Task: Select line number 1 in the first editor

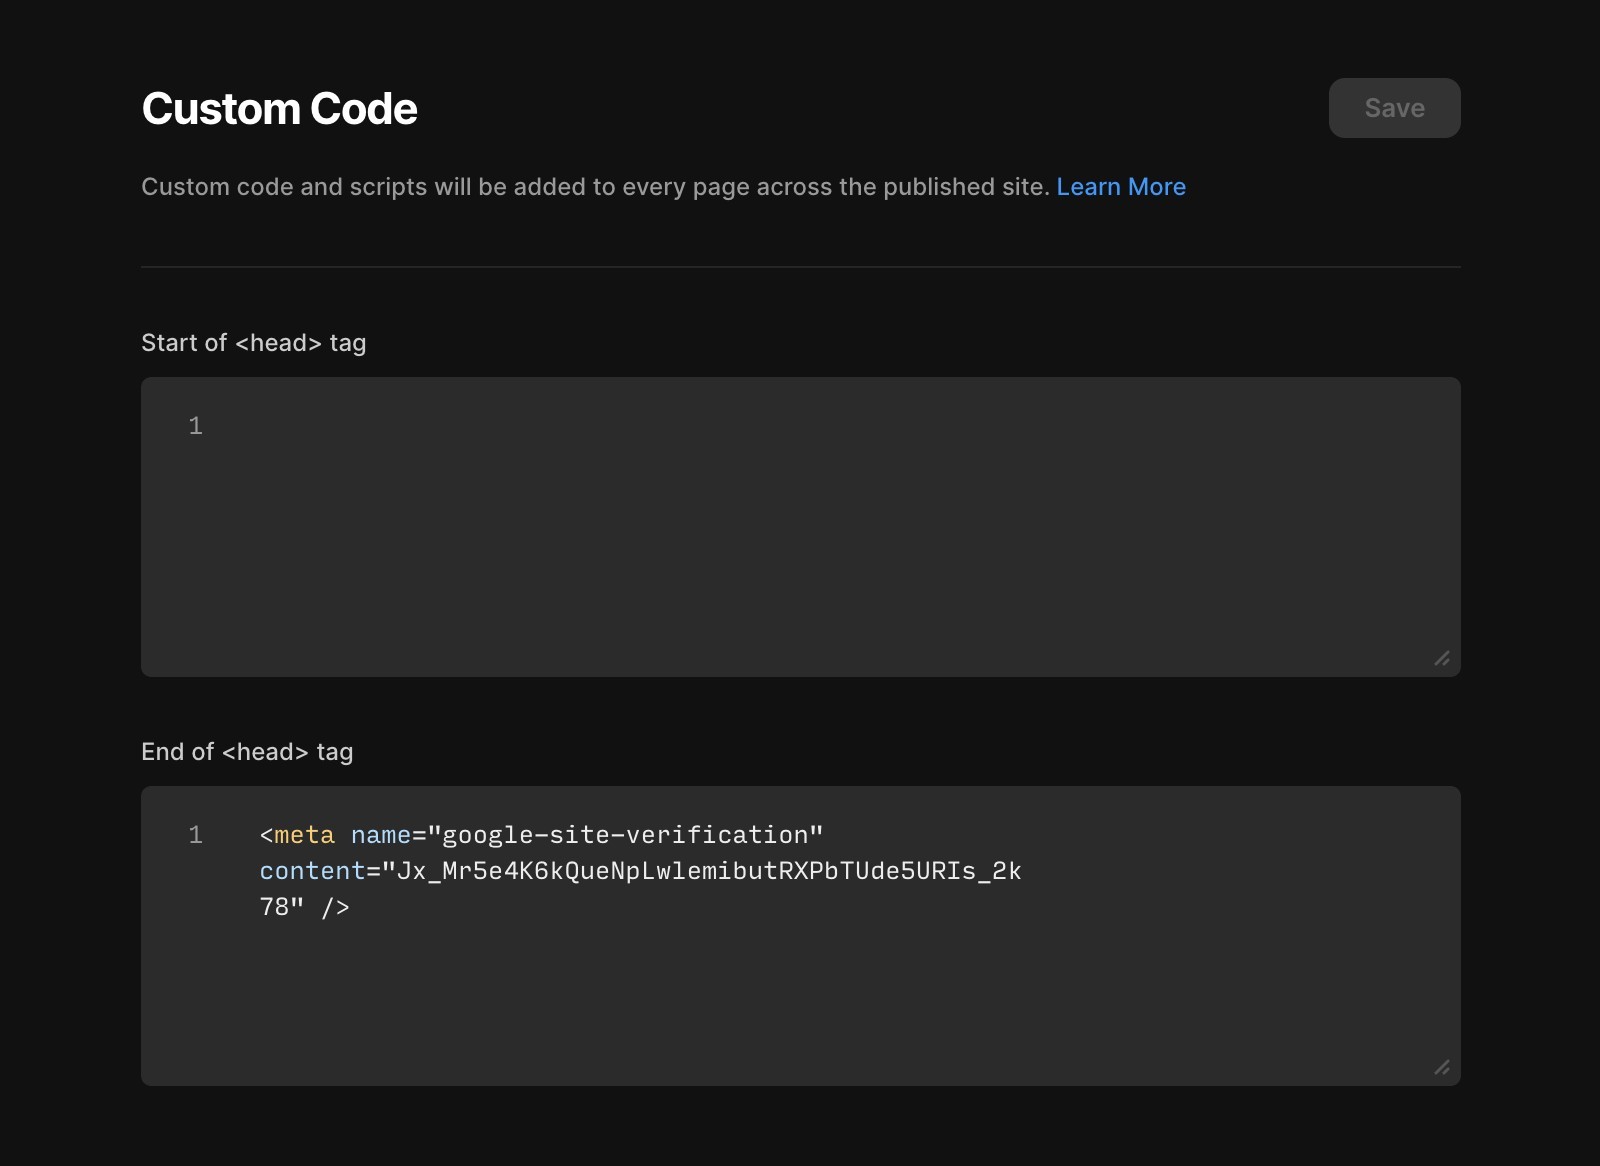Action: pos(195,425)
